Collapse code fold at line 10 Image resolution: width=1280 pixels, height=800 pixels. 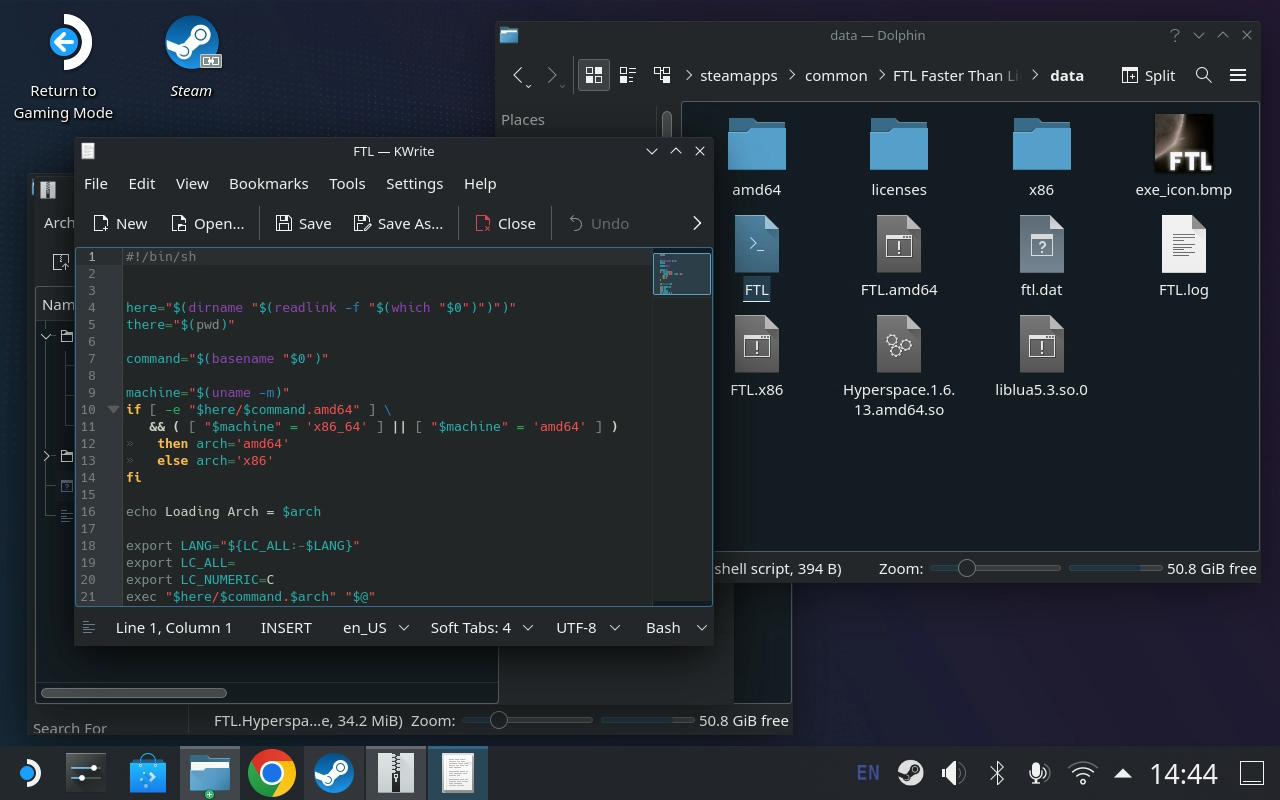(x=112, y=409)
